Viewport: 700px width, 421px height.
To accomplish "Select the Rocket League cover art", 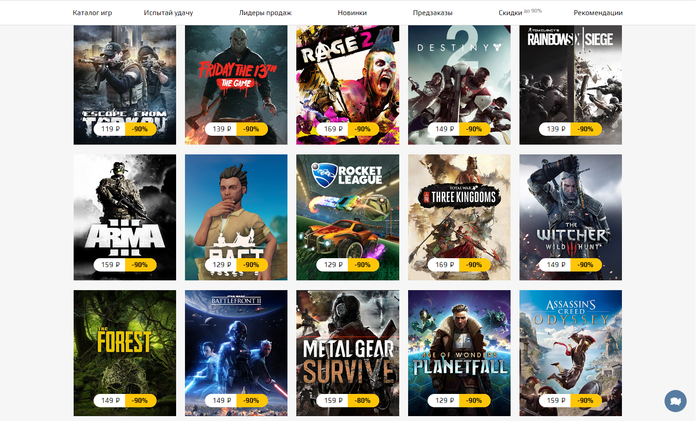I will 347,217.
